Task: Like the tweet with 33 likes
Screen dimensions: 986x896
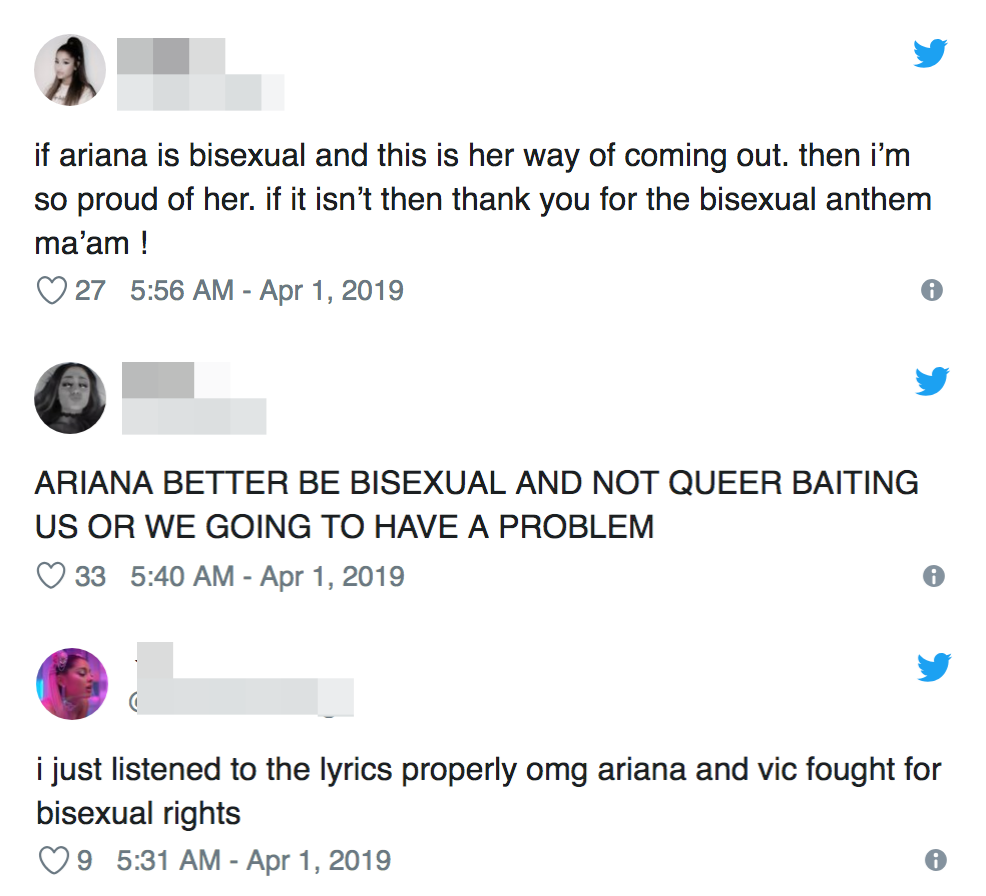Action: pos(52,576)
